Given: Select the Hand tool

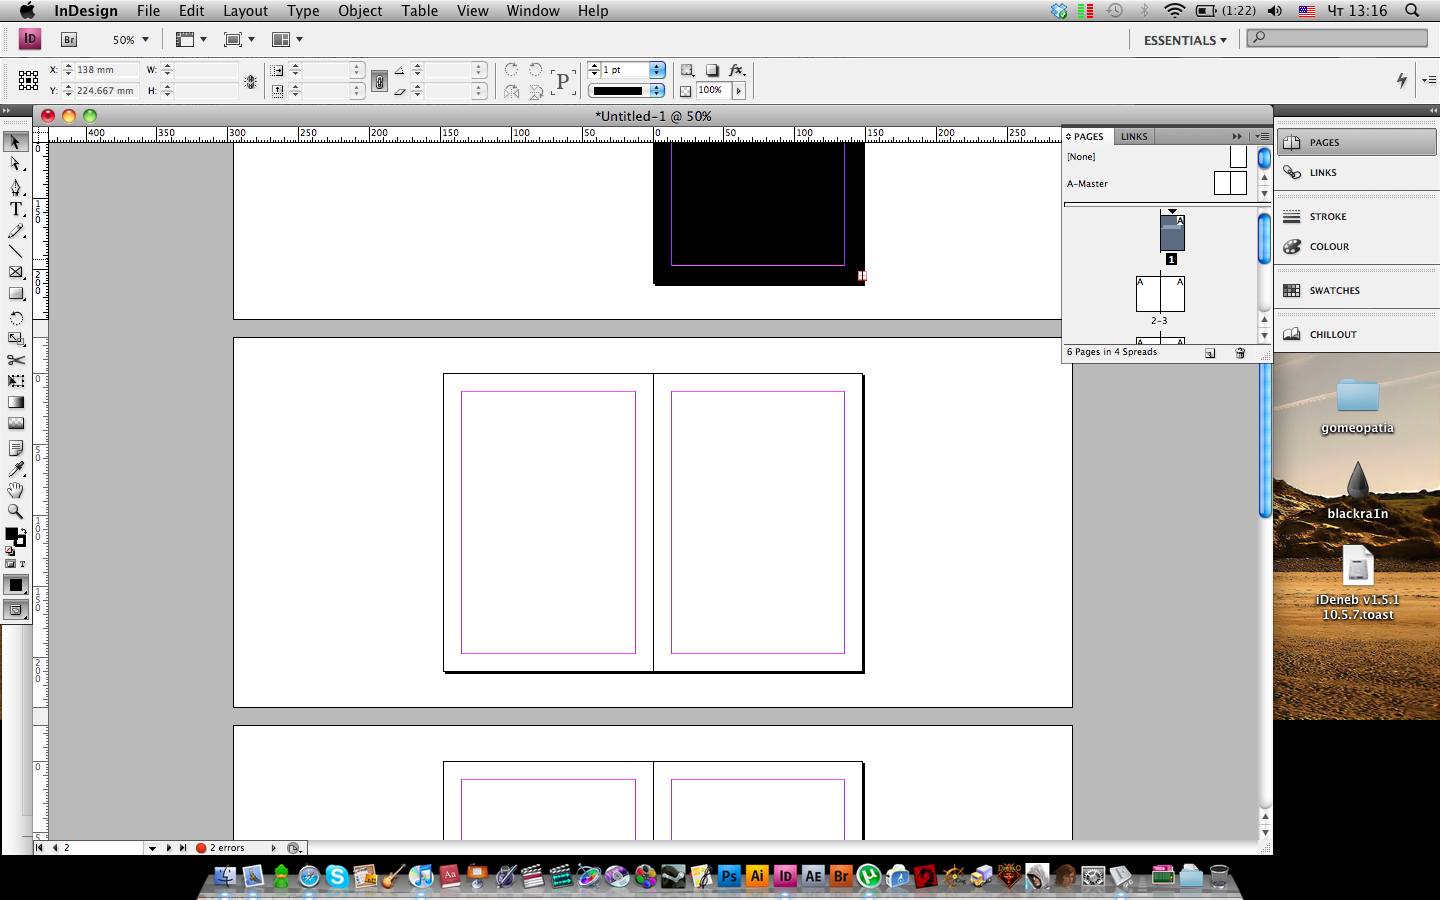Looking at the screenshot, I should pyautogui.click(x=15, y=490).
